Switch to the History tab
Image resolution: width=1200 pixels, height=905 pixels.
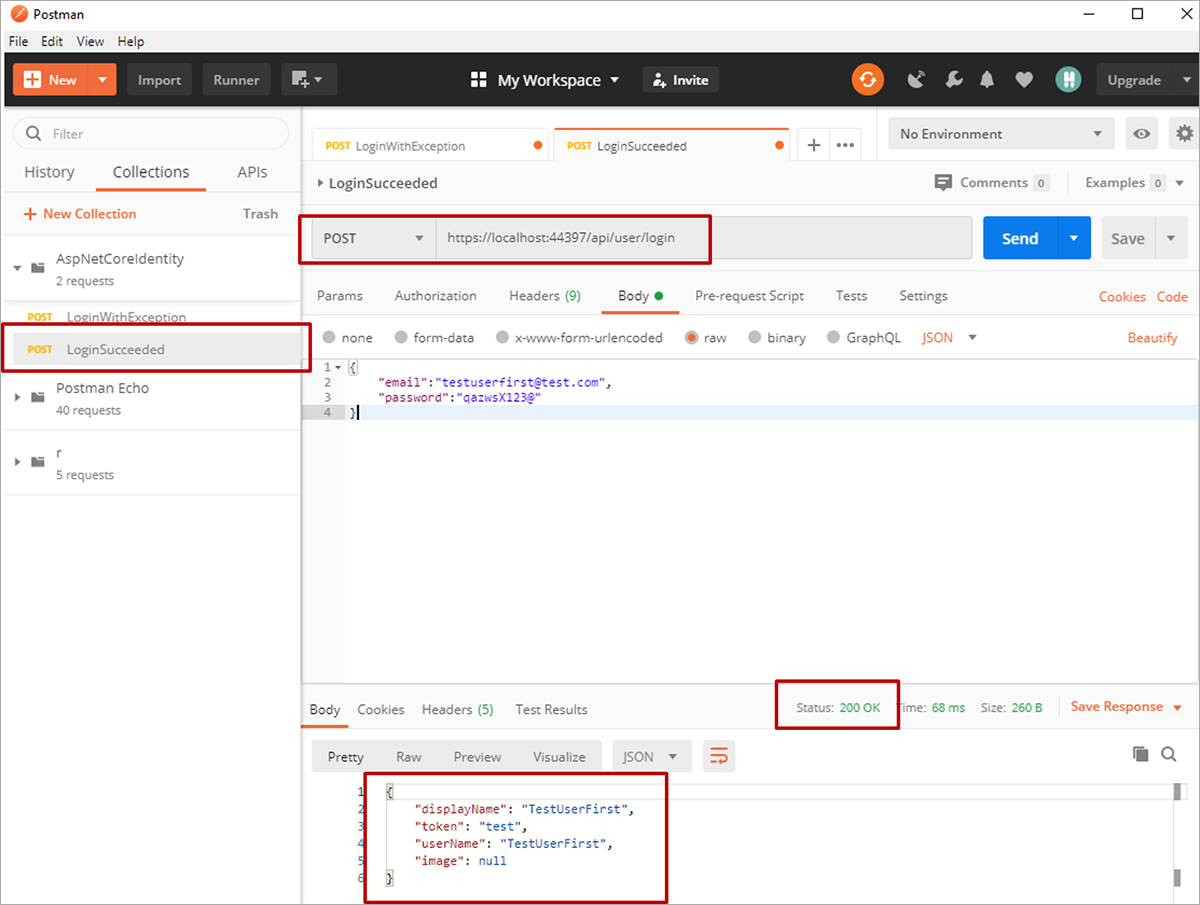click(x=49, y=172)
